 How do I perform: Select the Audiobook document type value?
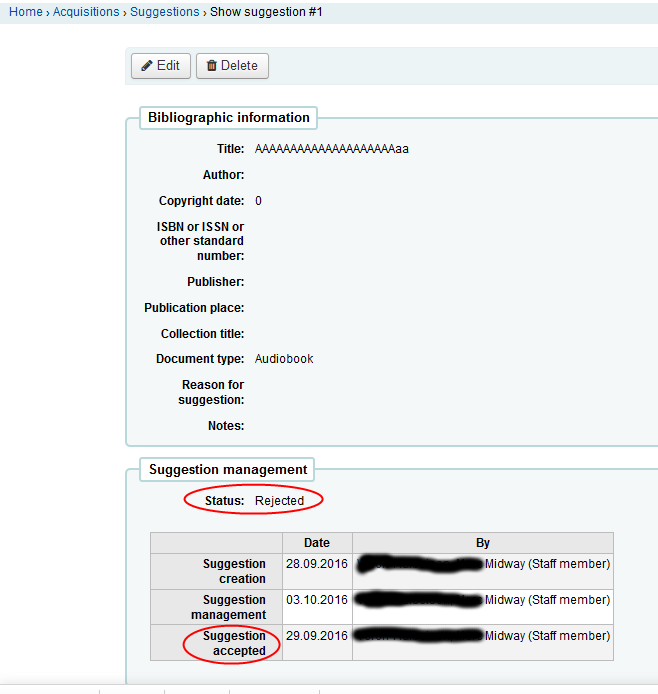[x=284, y=359]
